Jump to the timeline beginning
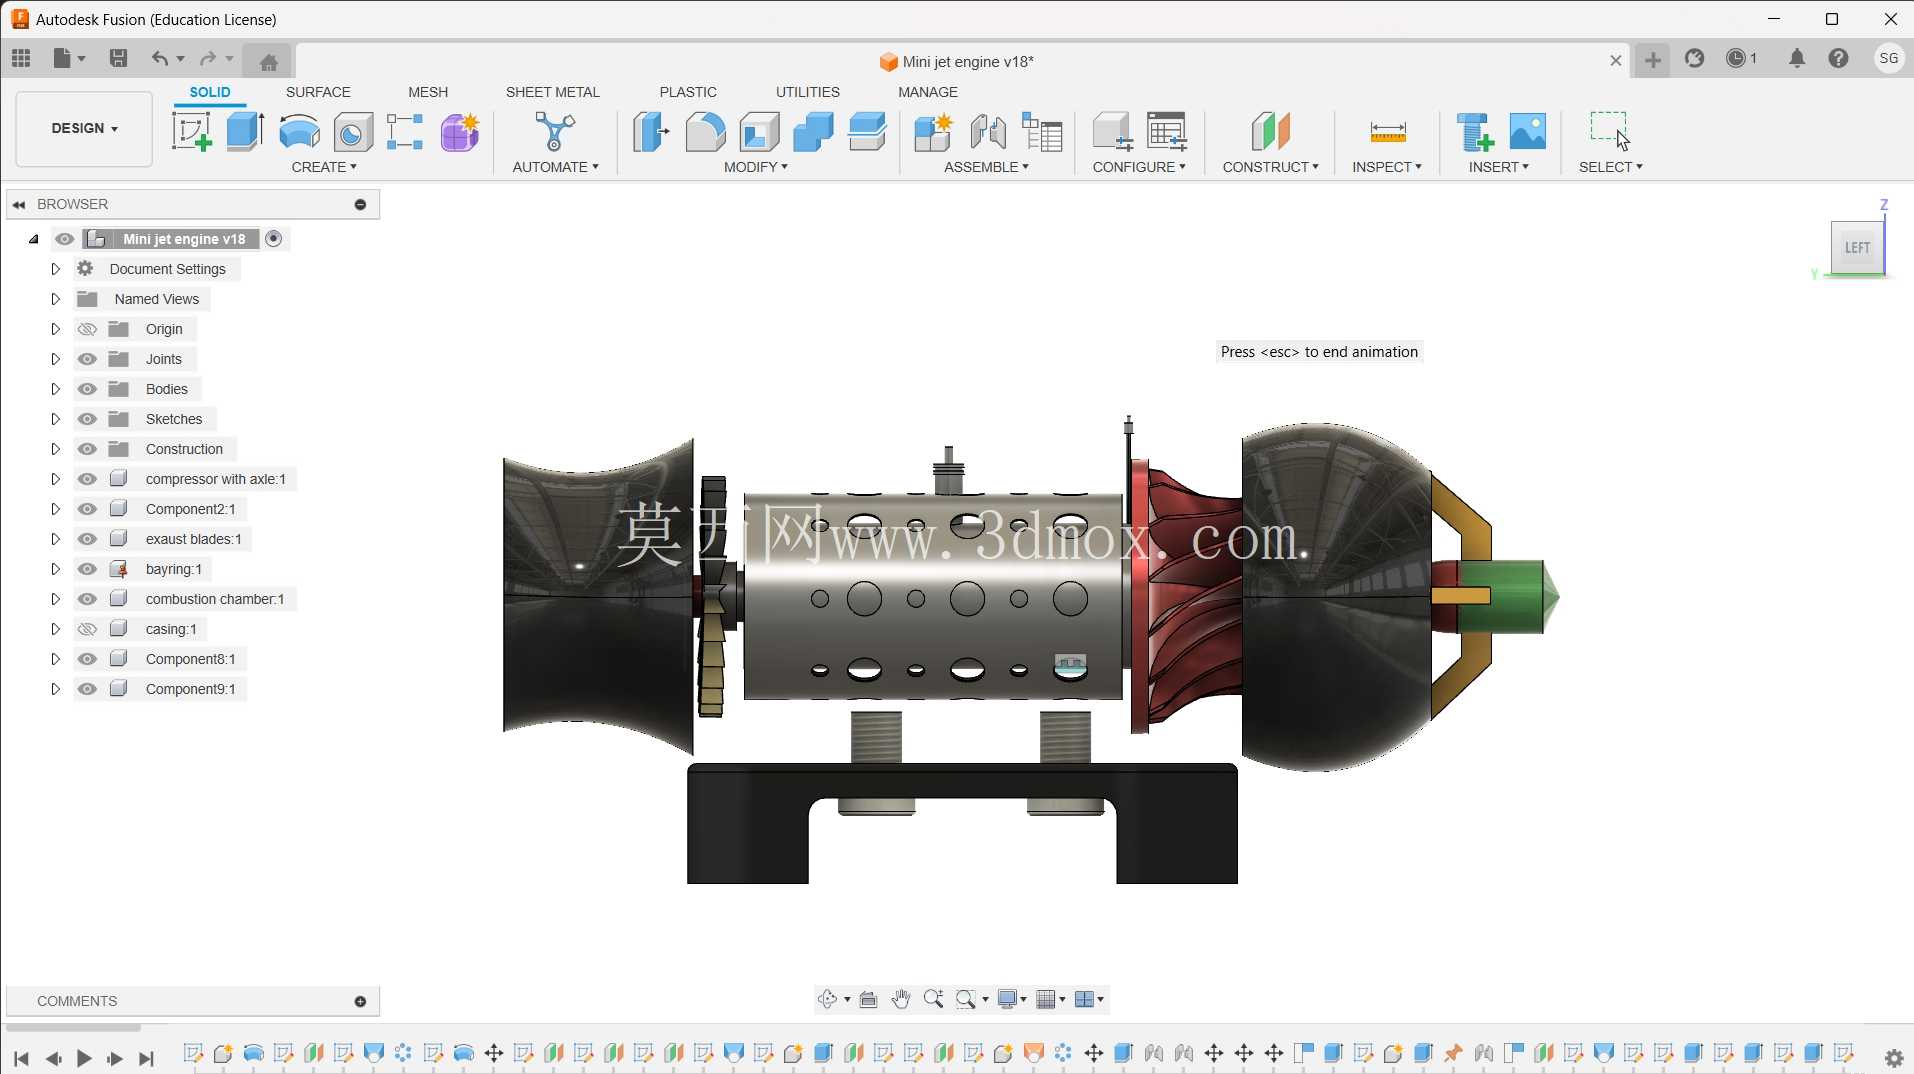The height and width of the screenshot is (1074, 1914). (21, 1058)
